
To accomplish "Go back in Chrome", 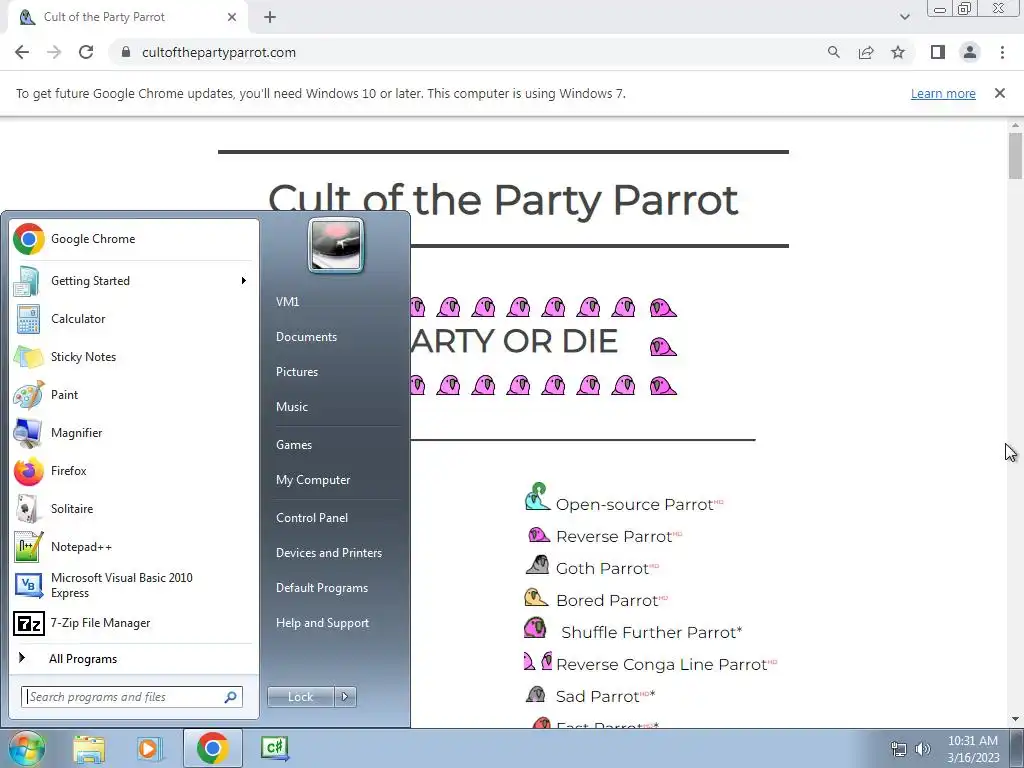I will pos(22,52).
